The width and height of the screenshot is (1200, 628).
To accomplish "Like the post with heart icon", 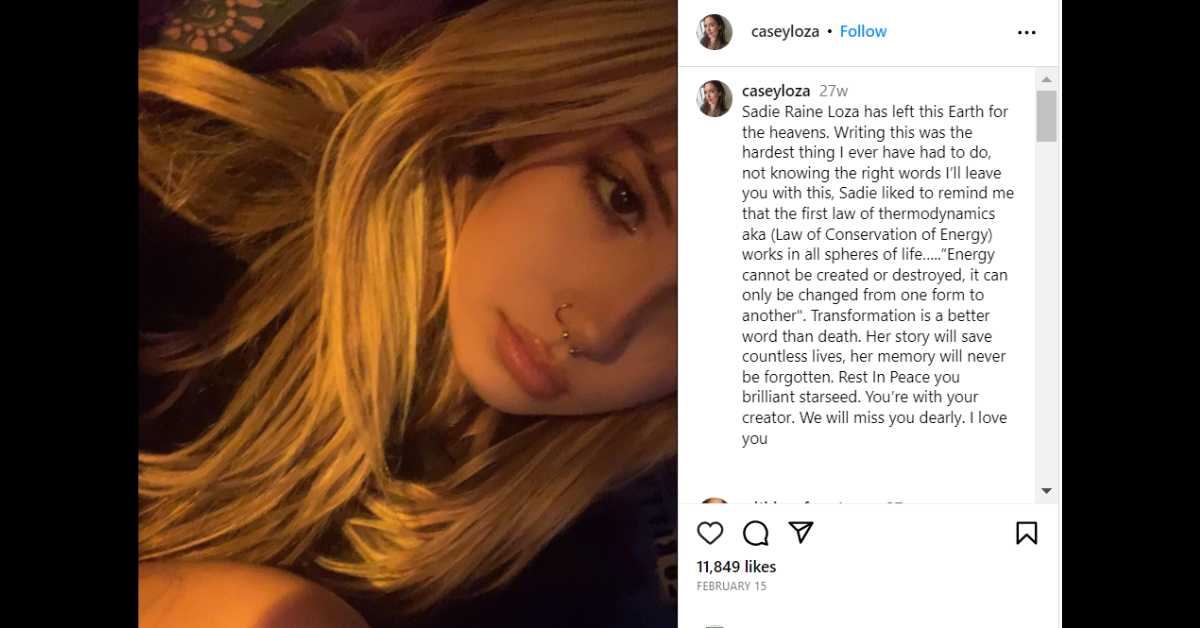I will click(710, 533).
